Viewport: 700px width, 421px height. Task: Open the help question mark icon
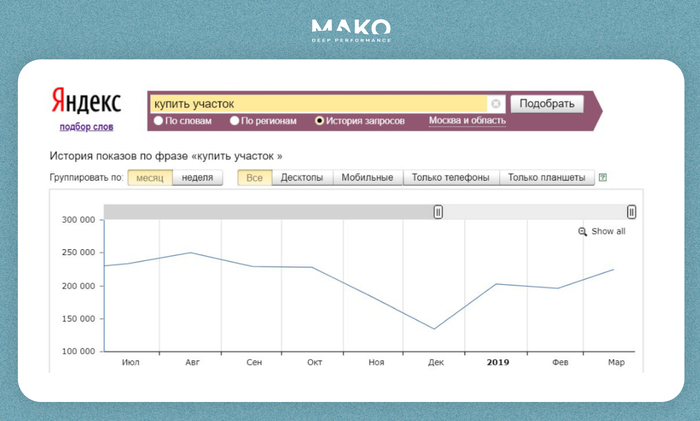point(602,178)
